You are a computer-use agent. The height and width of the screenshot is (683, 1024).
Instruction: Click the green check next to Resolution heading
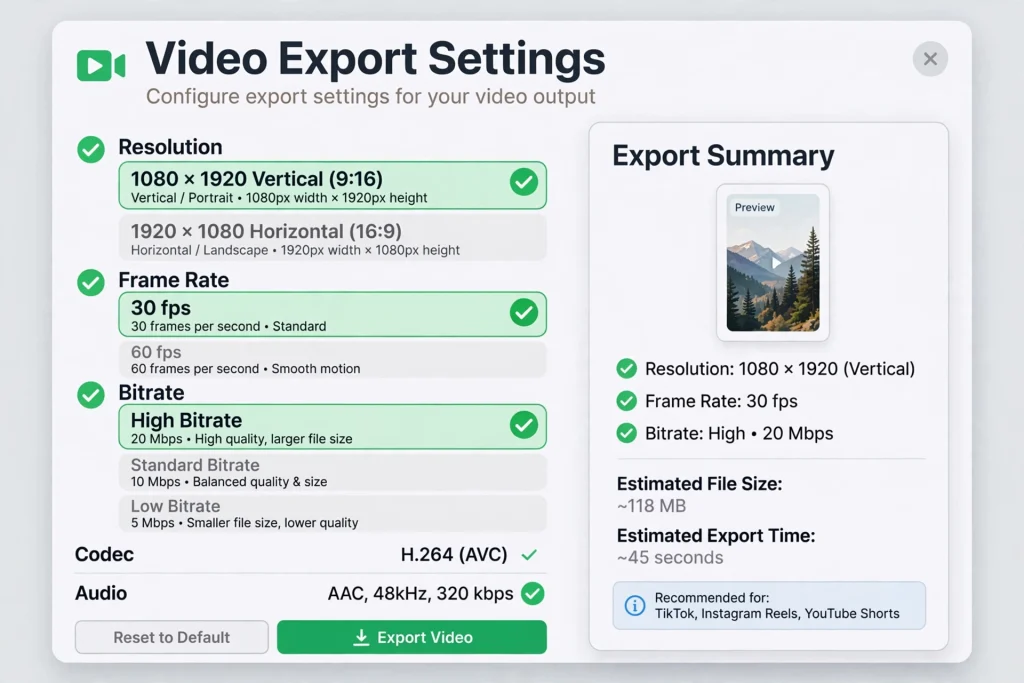tap(91, 150)
